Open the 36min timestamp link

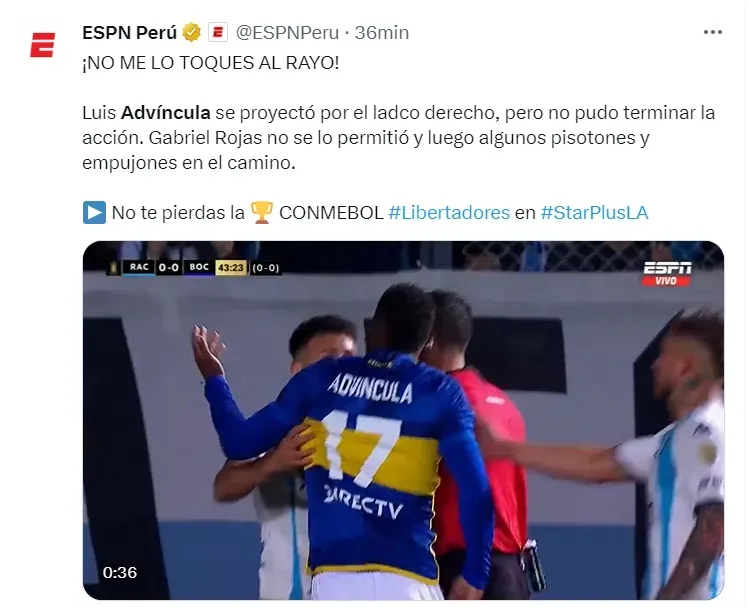click(x=382, y=33)
